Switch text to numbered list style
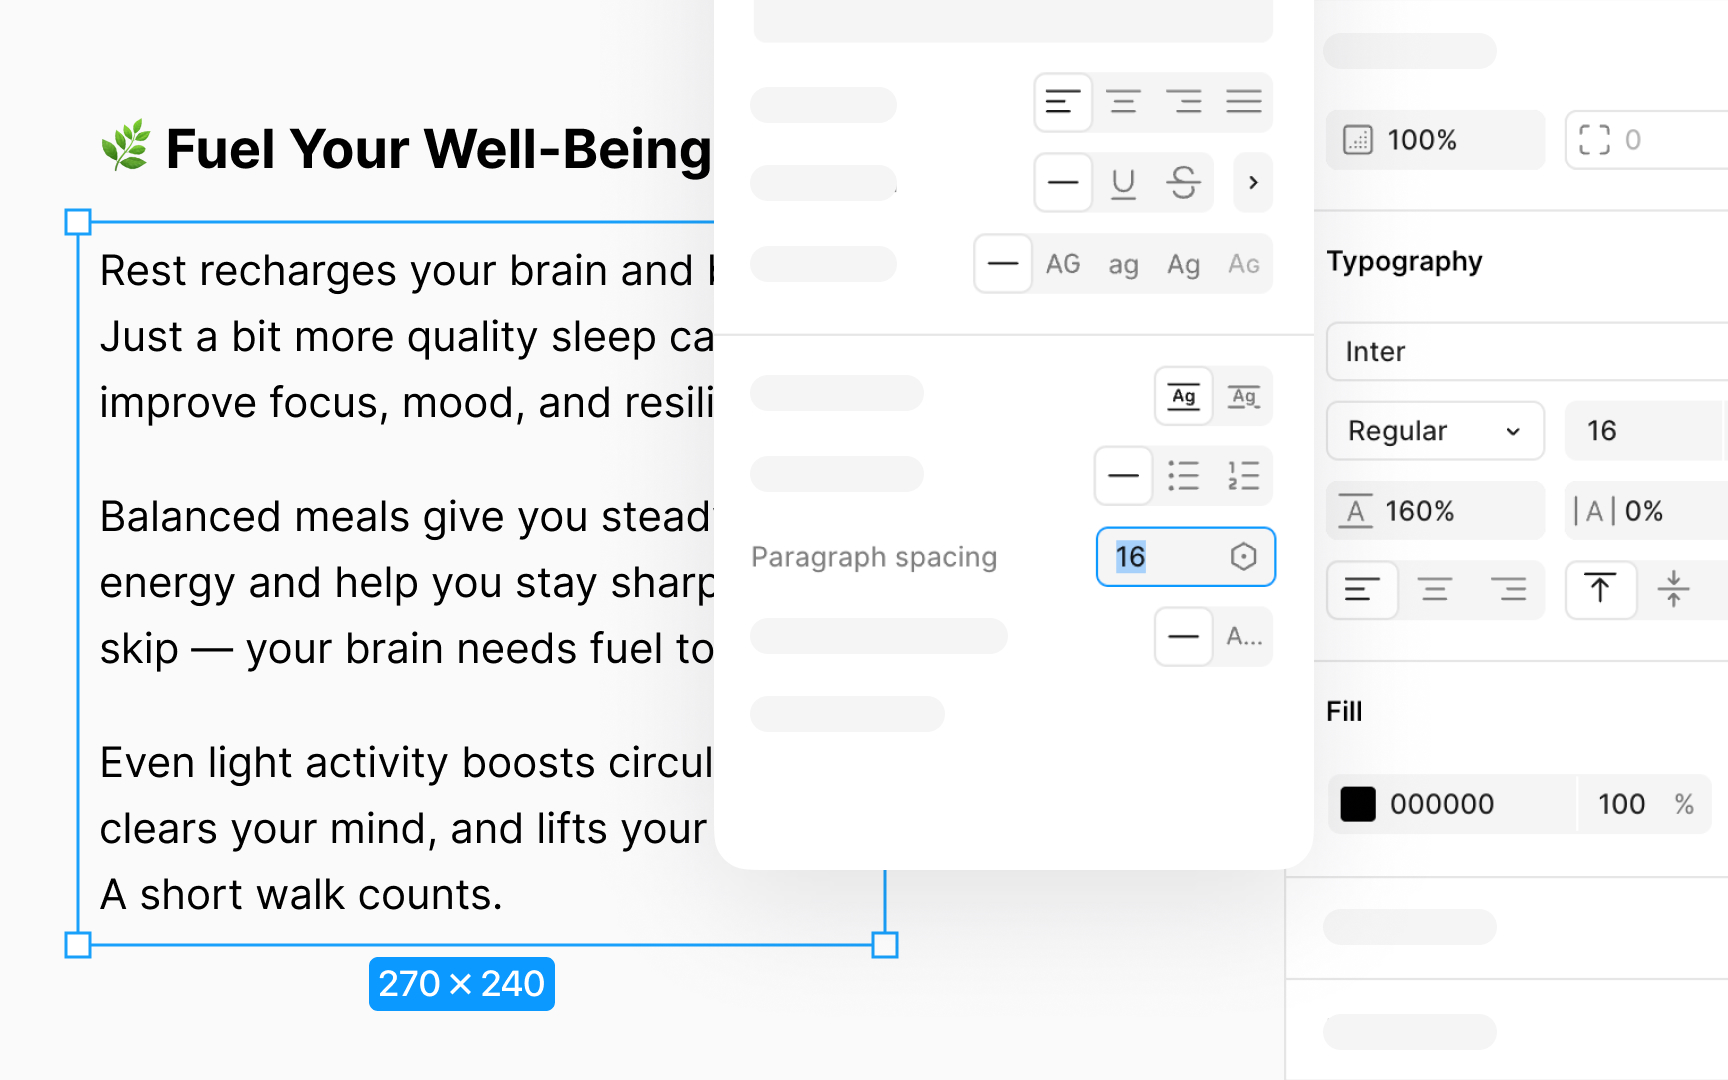The height and width of the screenshot is (1080, 1728). [x=1243, y=476]
